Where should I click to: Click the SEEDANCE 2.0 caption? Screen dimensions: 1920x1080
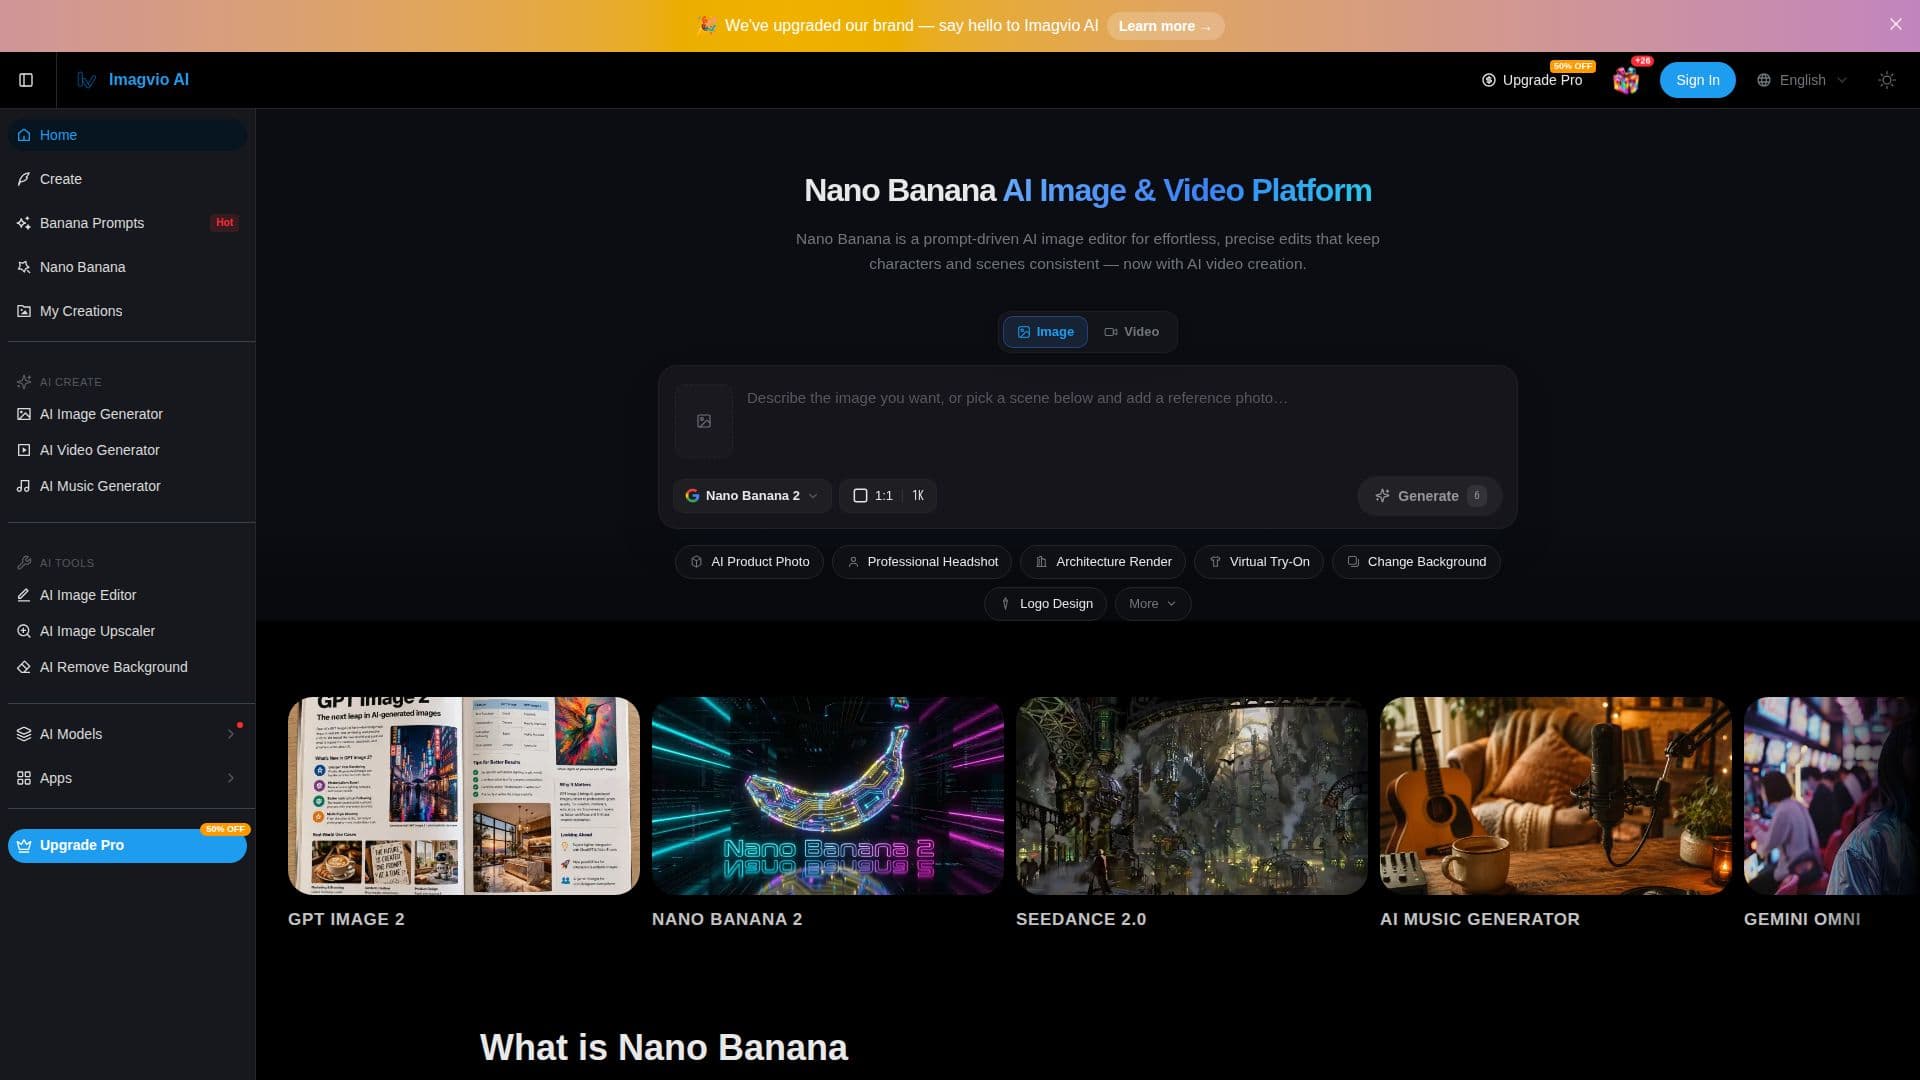pos(1081,919)
